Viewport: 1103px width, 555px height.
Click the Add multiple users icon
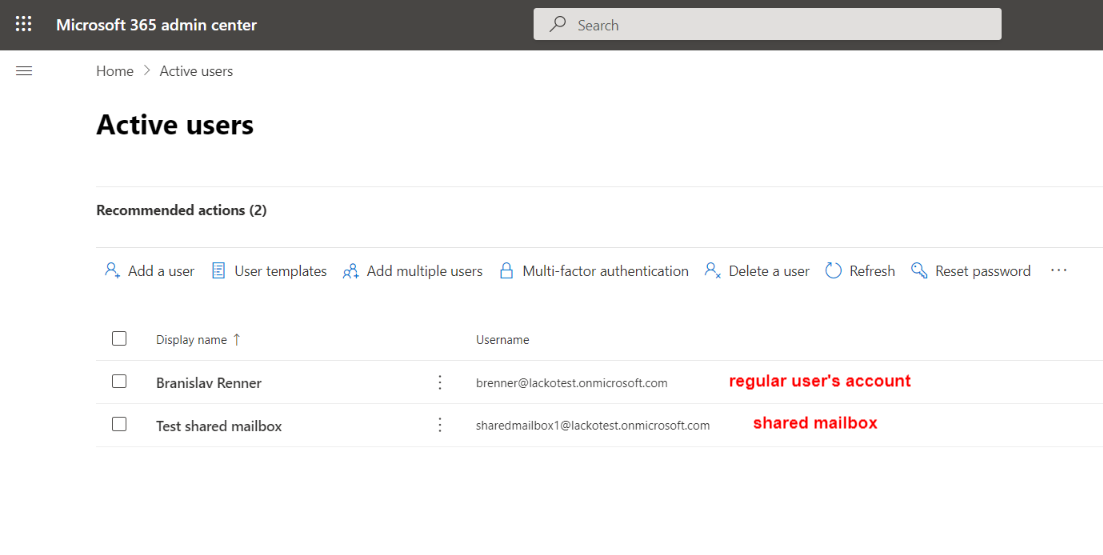[350, 271]
